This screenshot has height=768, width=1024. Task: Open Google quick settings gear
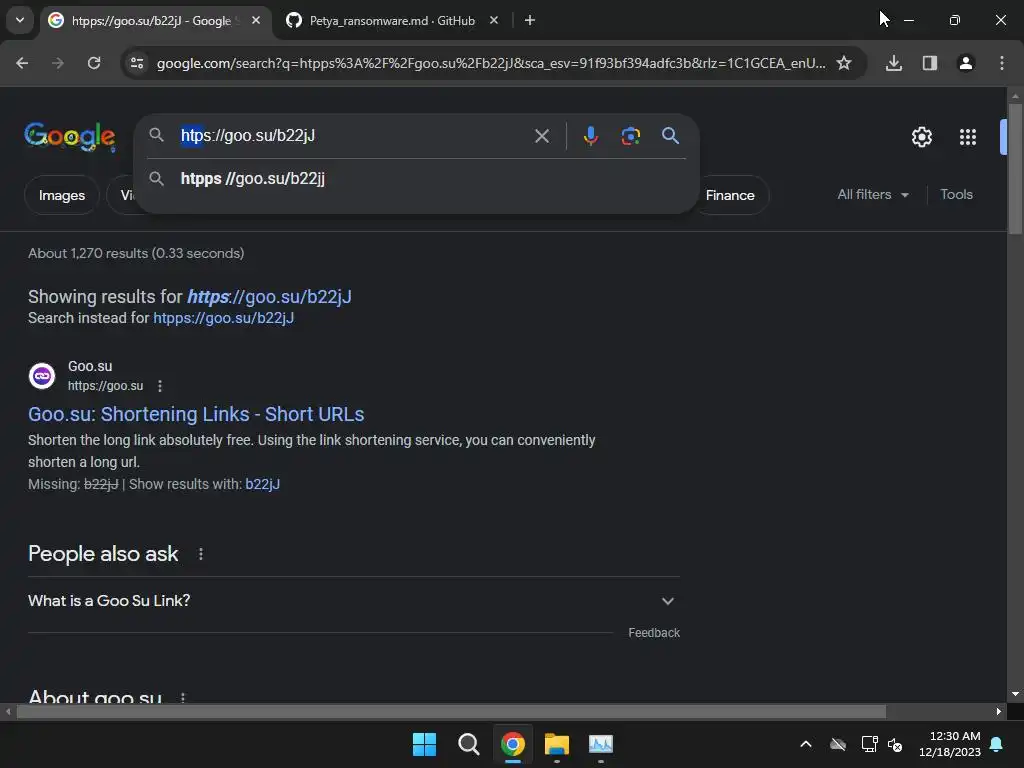921,137
